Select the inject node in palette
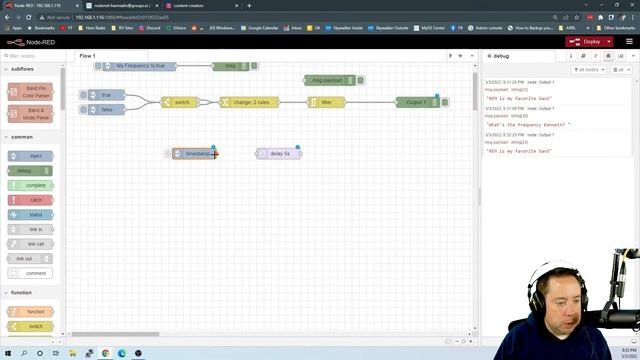The height and width of the screenshot is (360, 640). pyautogui.click(x=31, y=156)
